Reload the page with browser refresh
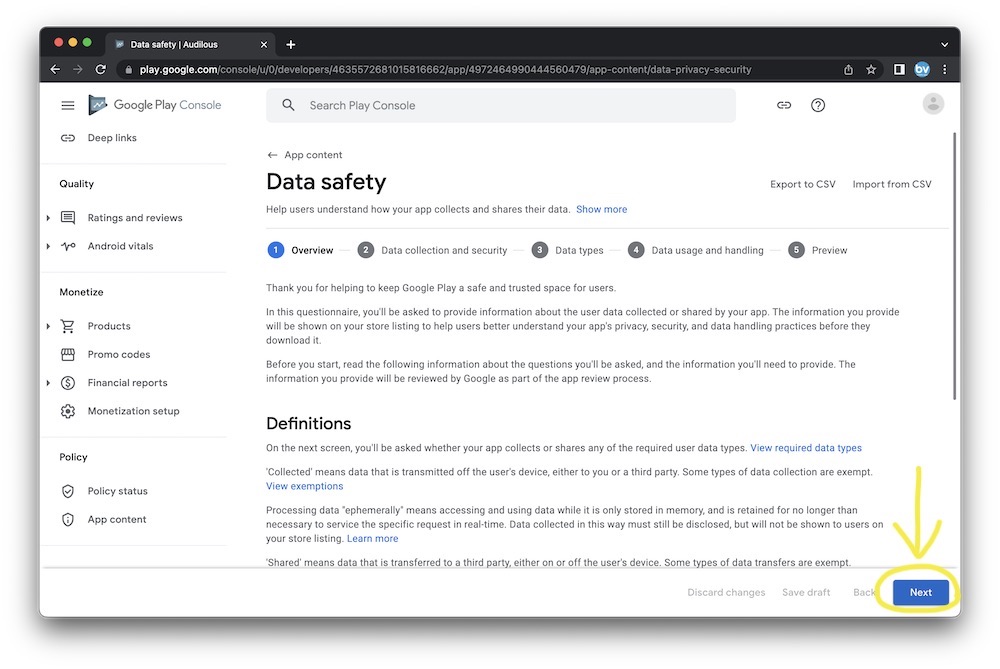1000x669 pixels. tap(101, 70)
